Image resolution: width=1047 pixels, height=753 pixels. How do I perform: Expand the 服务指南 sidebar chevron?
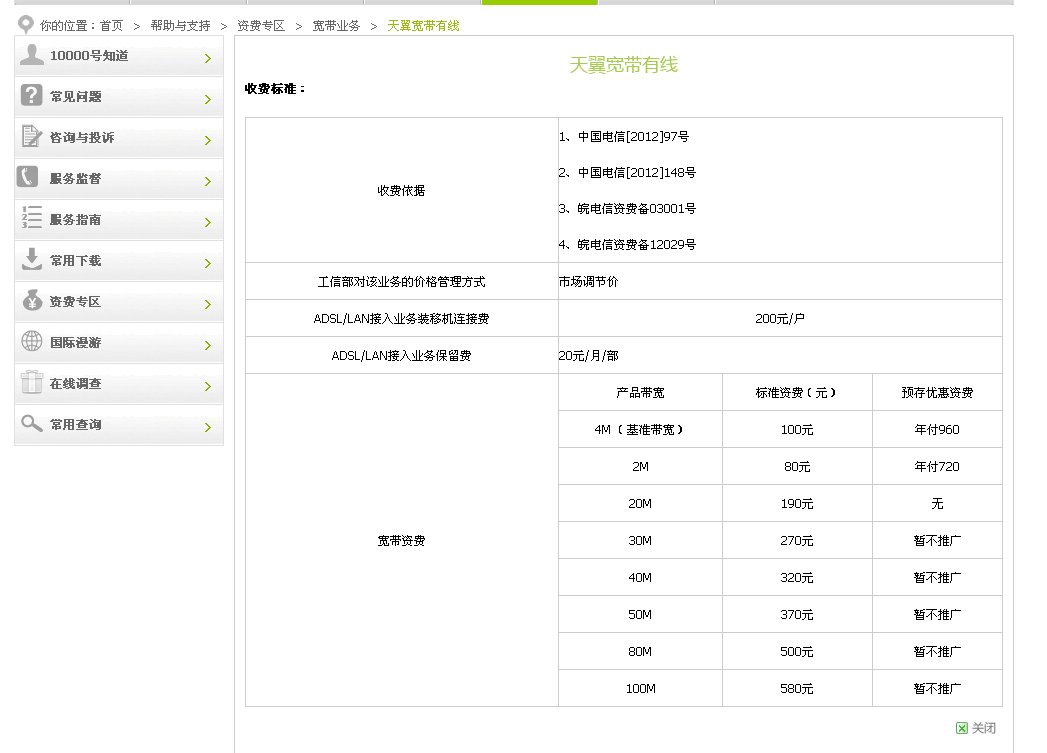point(210,220)
